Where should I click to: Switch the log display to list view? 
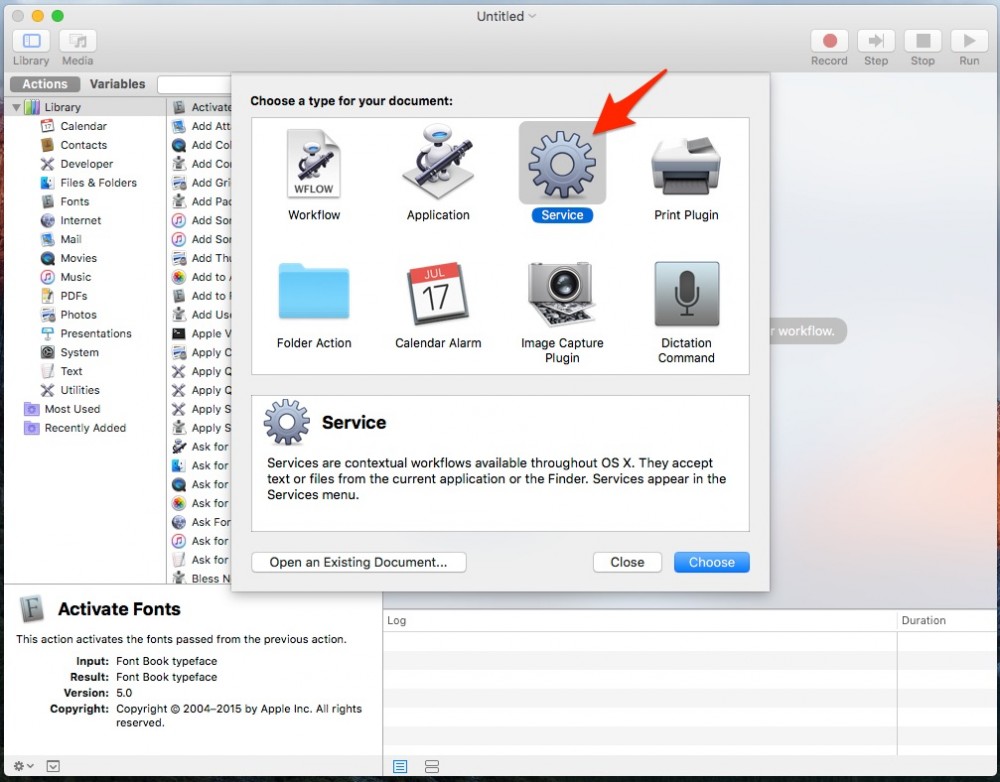pyautogui.click(x=400, y=766)
